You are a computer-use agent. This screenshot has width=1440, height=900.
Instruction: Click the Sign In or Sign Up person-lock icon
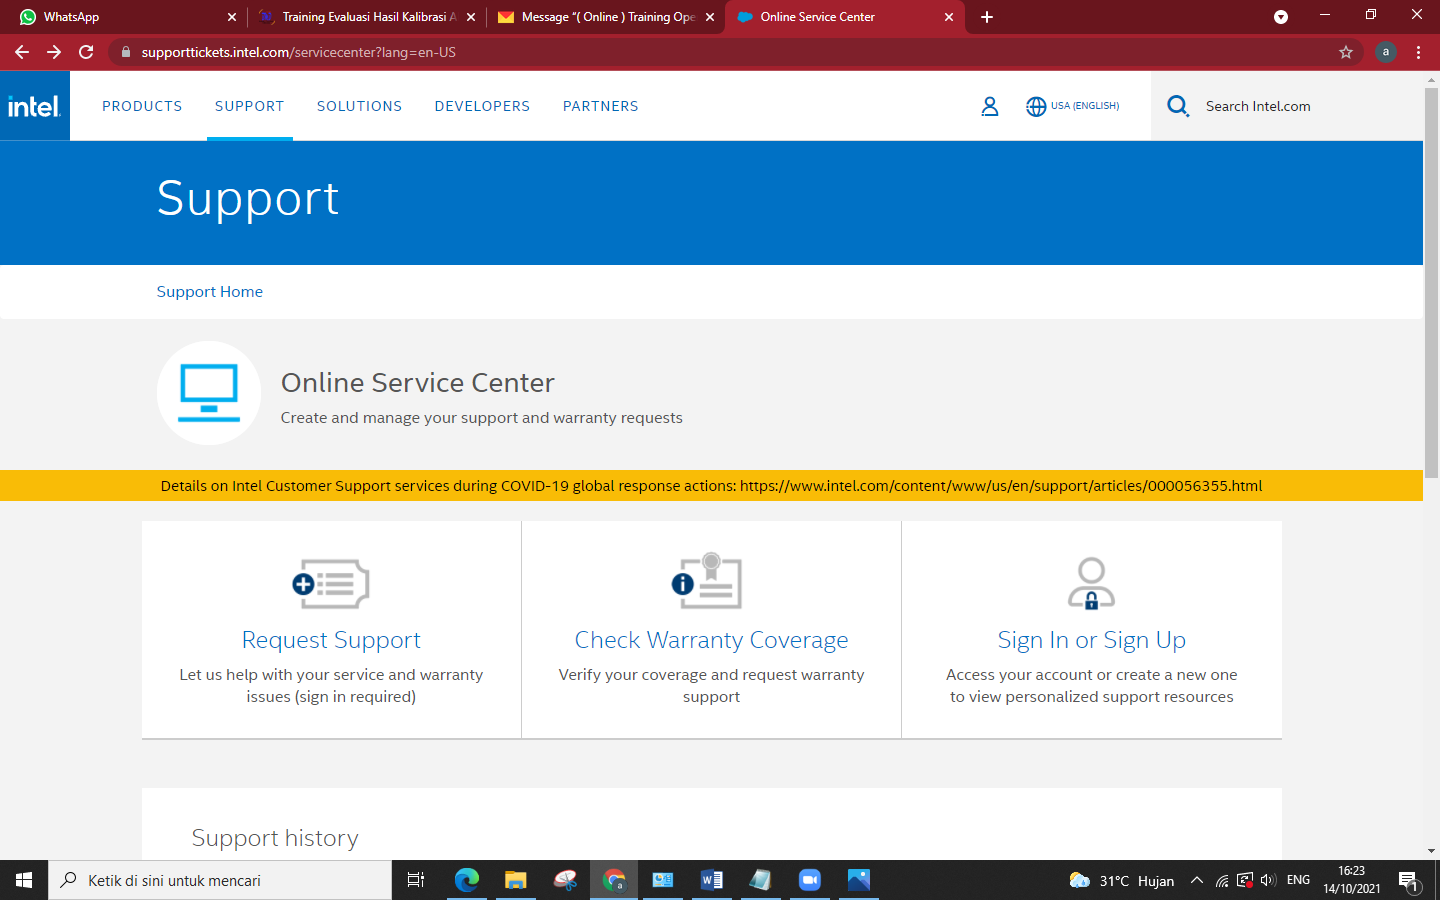tap(1091, 583)
